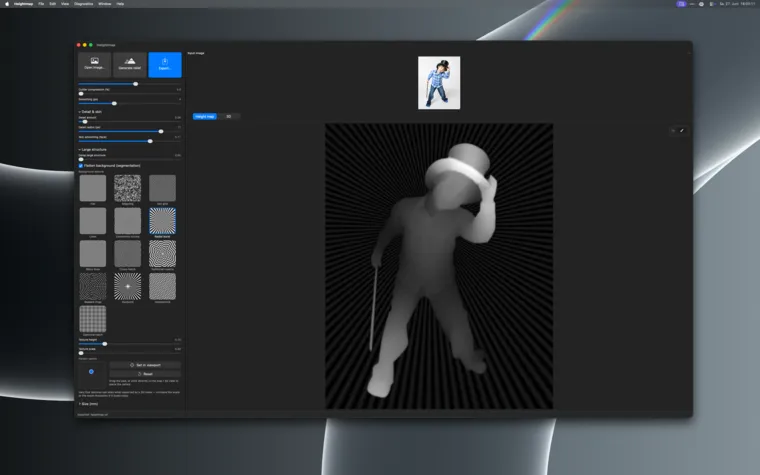760x475 pixels.
Task: Select the Cross hatch pattern tile
Action: (x=127, y=253)
